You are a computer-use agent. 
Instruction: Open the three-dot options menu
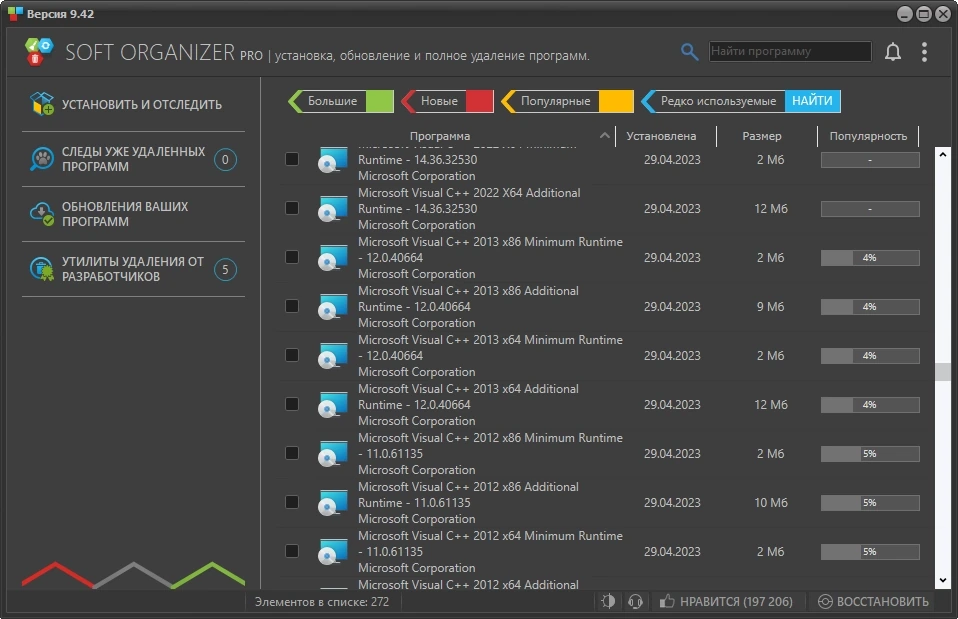click(924, 52)
